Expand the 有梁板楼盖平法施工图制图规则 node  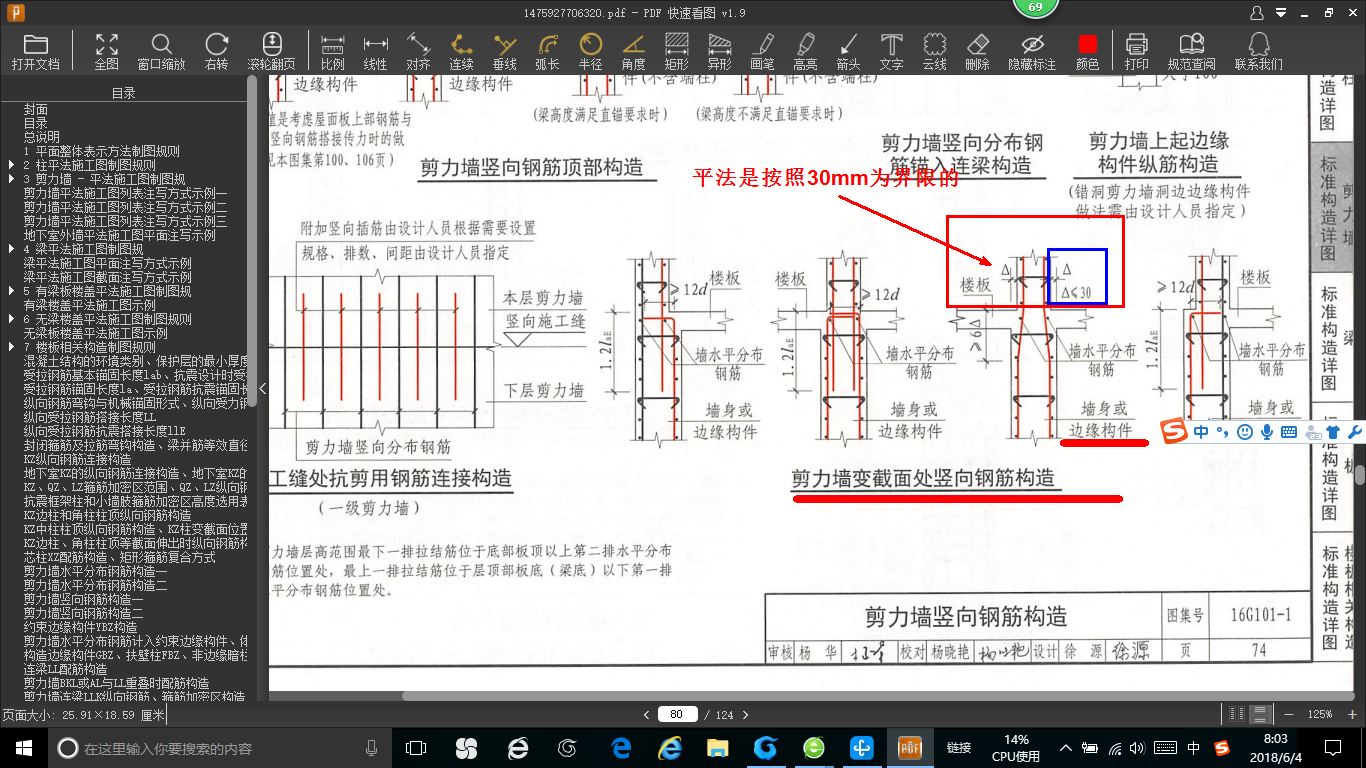pos(11,291)
